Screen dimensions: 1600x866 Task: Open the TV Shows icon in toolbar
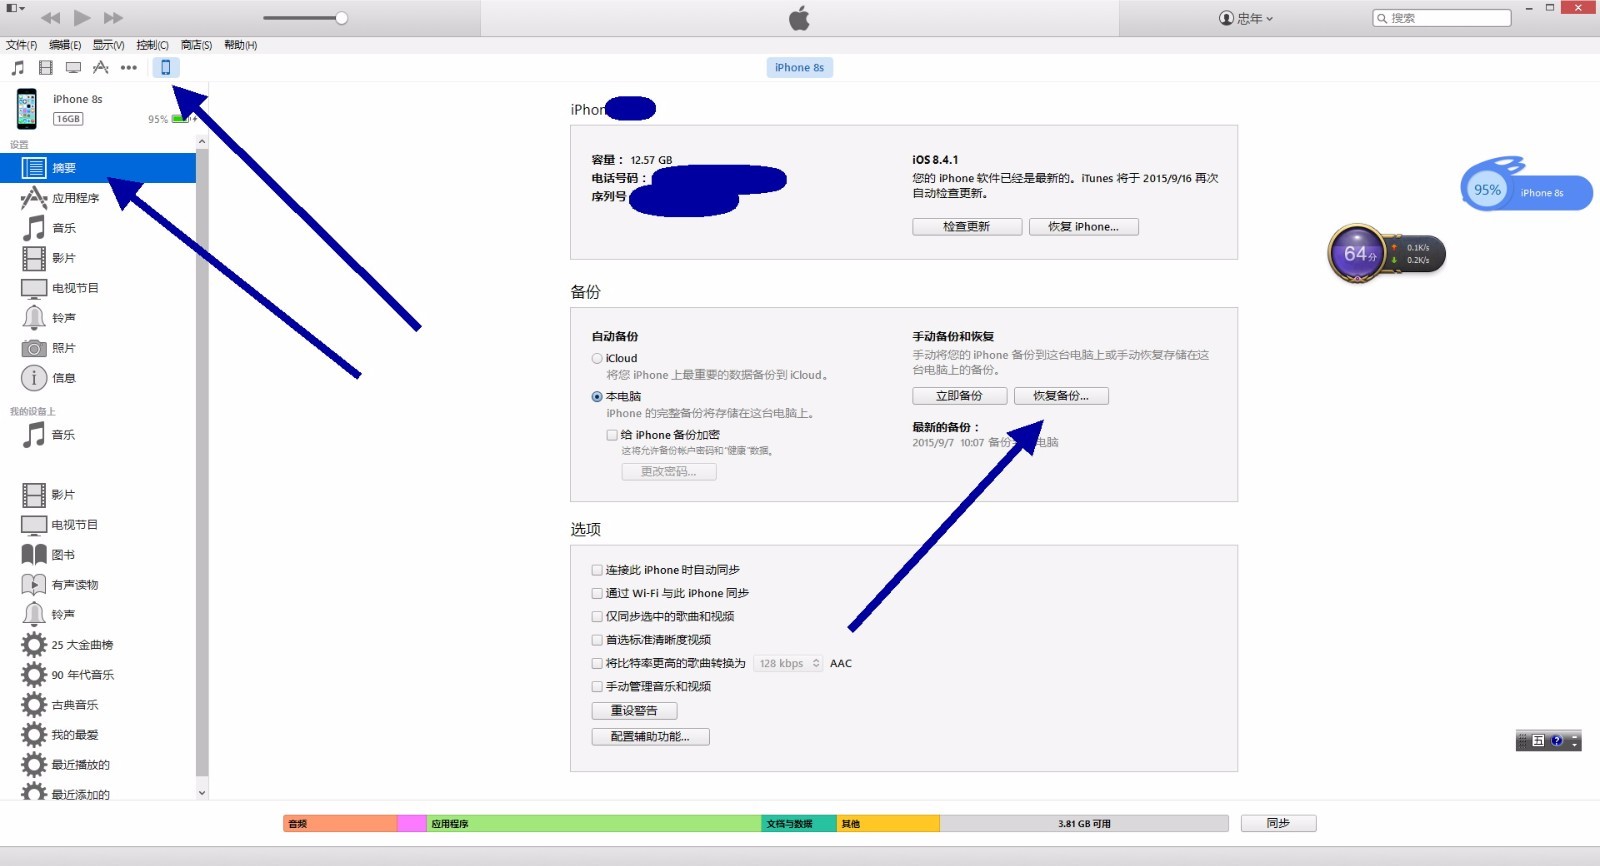pyautogui.click(x=73, y=68)
